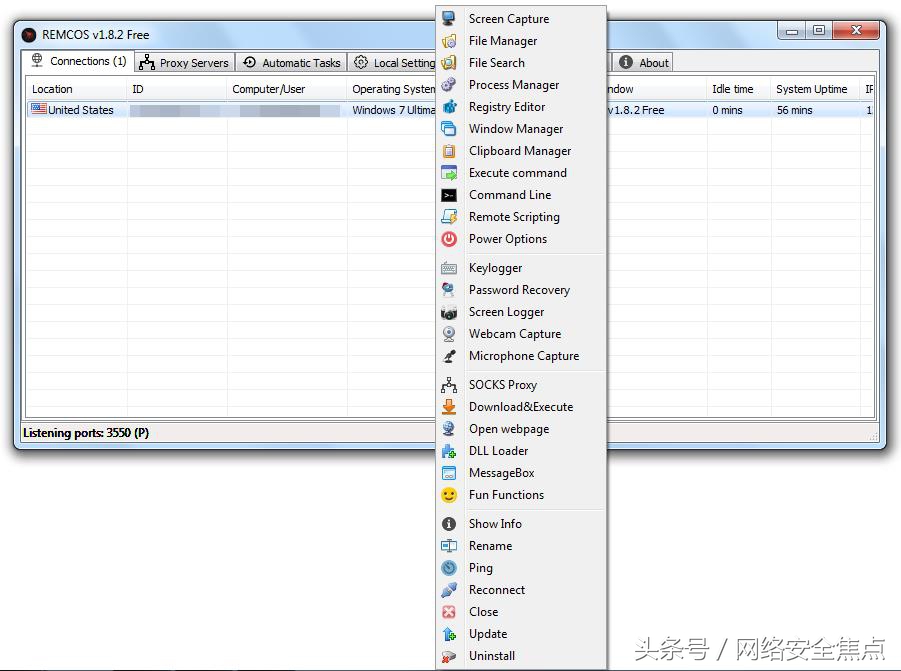Click the Clipboard Manager icon

(449, 151)
